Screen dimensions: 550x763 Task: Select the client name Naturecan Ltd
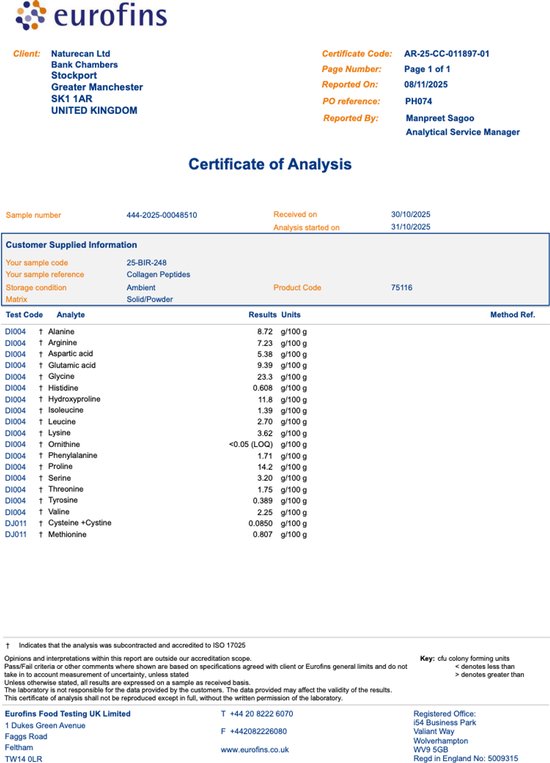[x=80, y=54]
